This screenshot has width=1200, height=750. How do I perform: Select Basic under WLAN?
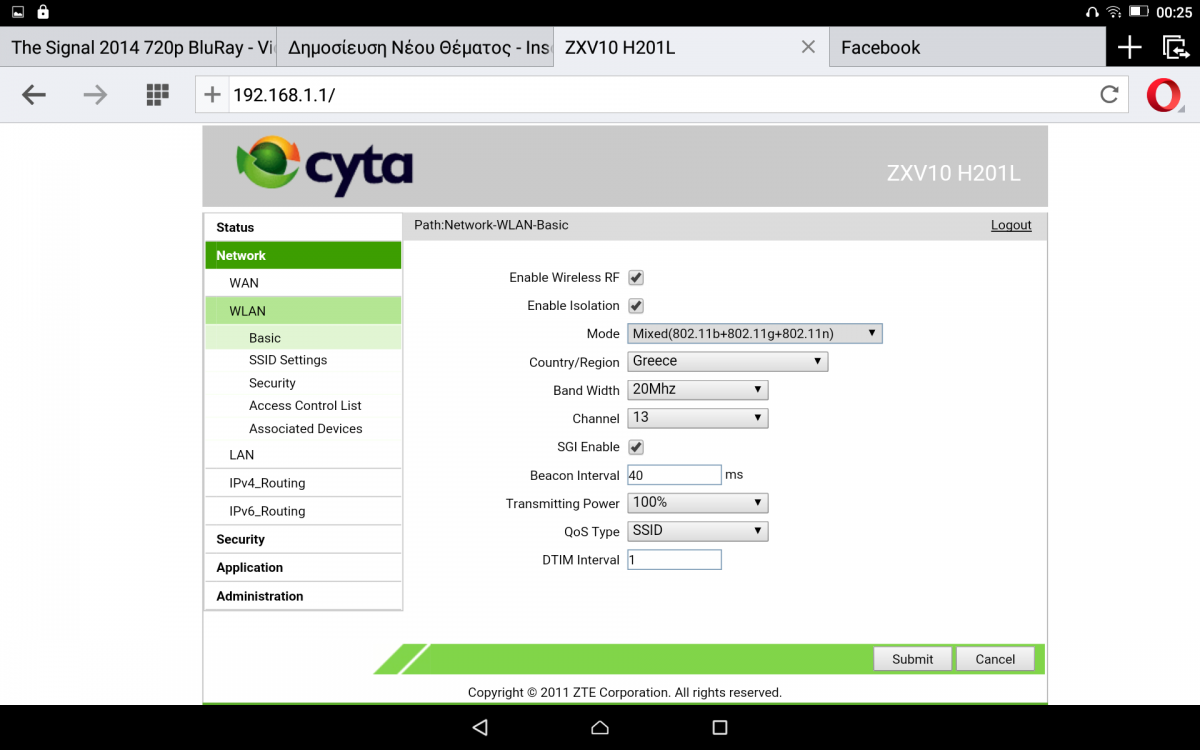pyautogui.click(x=303, y=338)
